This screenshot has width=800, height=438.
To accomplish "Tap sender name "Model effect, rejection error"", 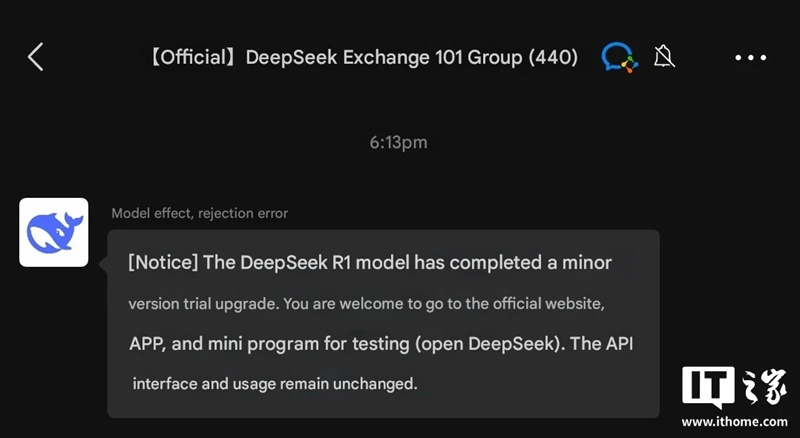I will coord(199,213).
